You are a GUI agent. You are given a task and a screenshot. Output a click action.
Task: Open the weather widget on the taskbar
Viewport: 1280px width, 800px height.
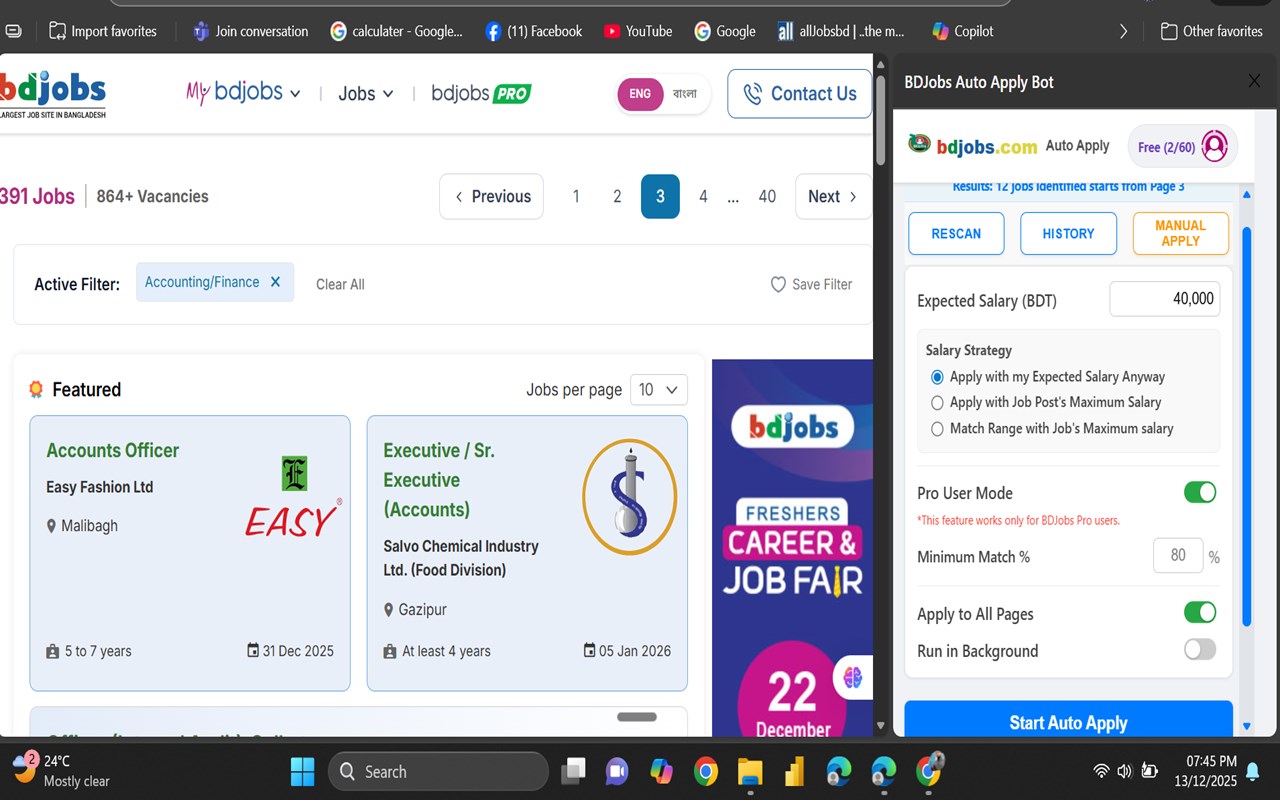(x=62, y=771)
